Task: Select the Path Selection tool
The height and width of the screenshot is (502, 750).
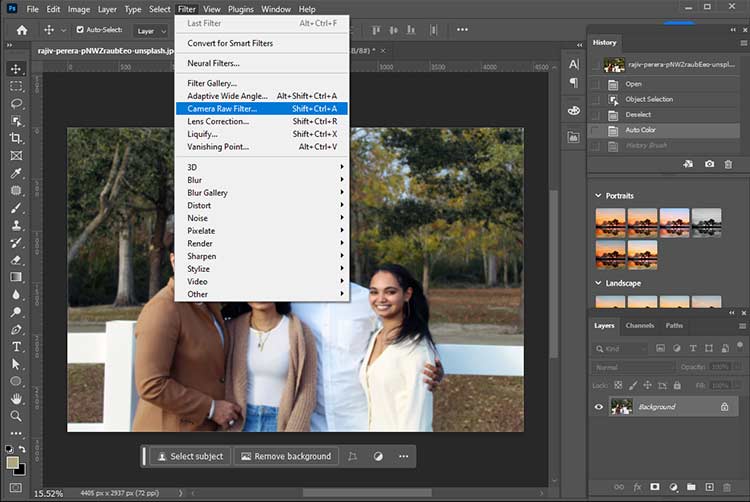Action: pyautogui.click(x=16, y=364)
